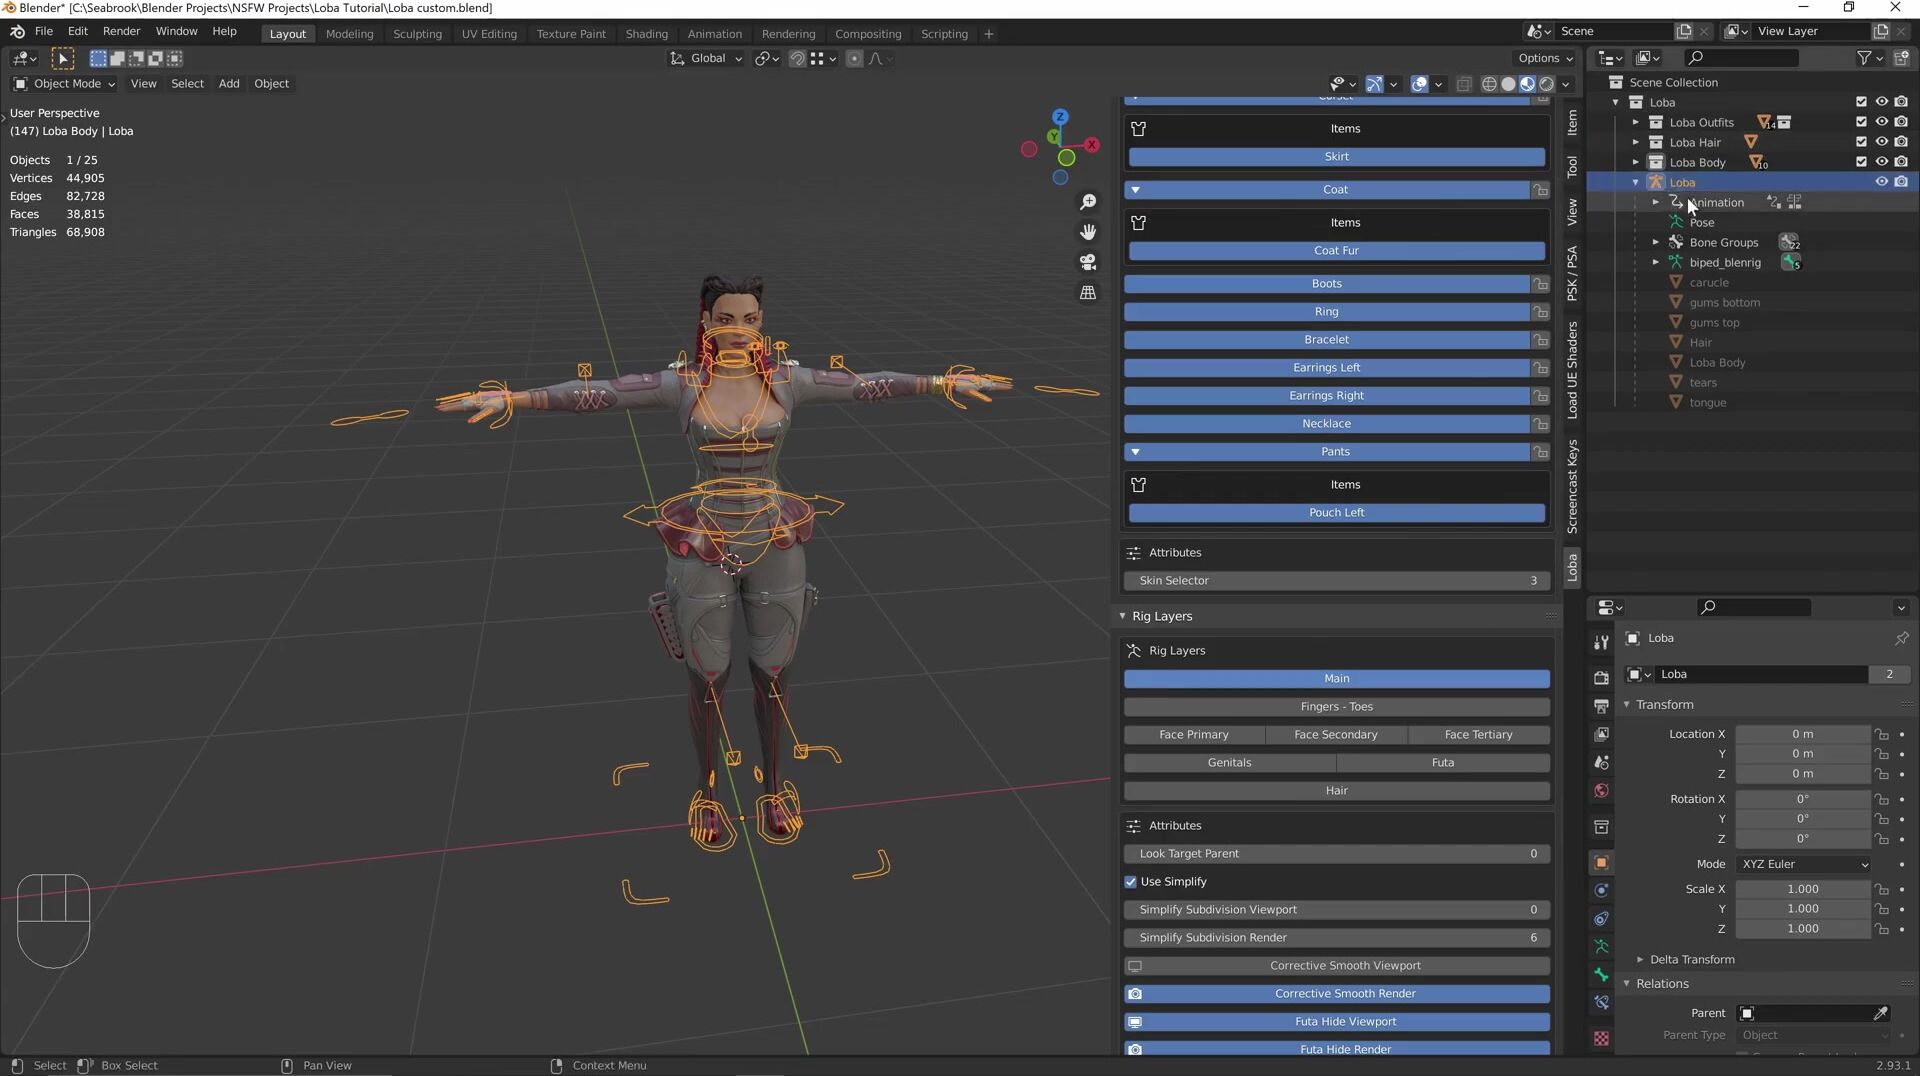1920x1076 pixels.
Task: Uncheck the Use Simplify checkbox
Action: (1131, 882)
